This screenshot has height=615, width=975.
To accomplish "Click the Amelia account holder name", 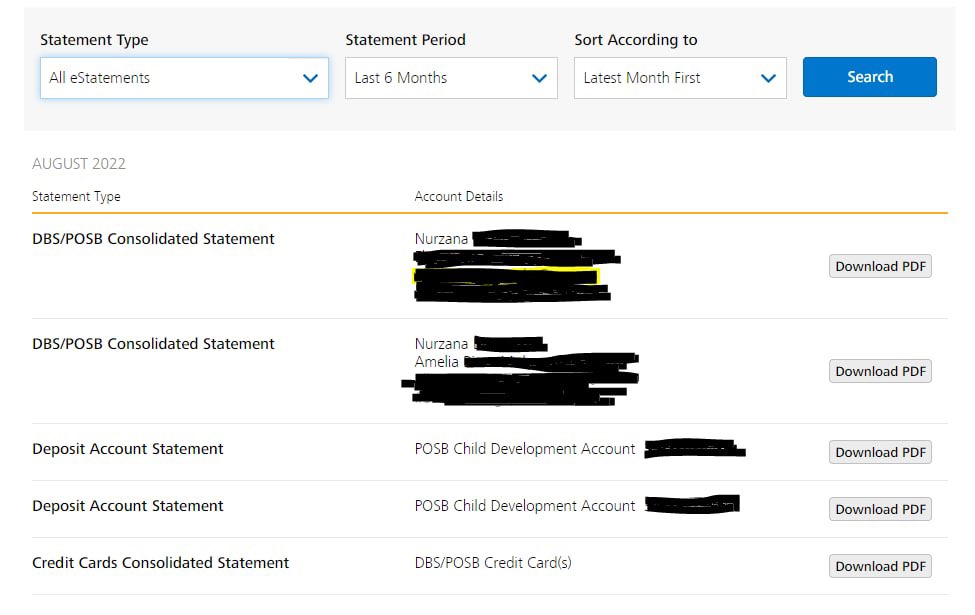I will click(x=437, y=362).
